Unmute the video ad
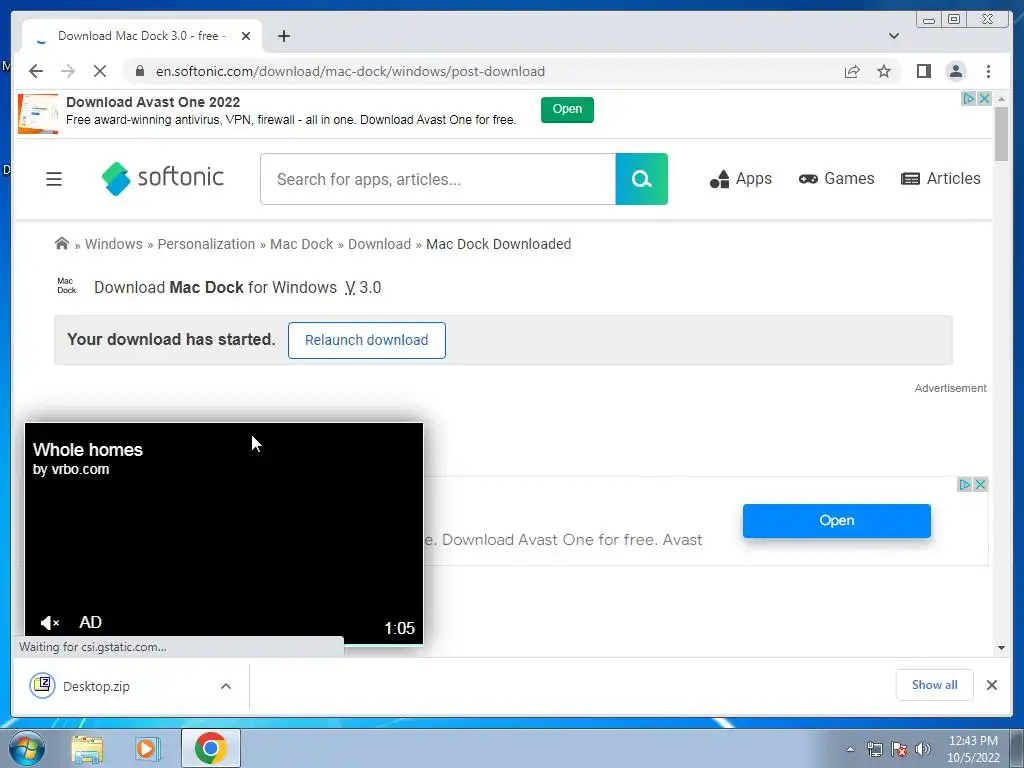 [50, 623]
